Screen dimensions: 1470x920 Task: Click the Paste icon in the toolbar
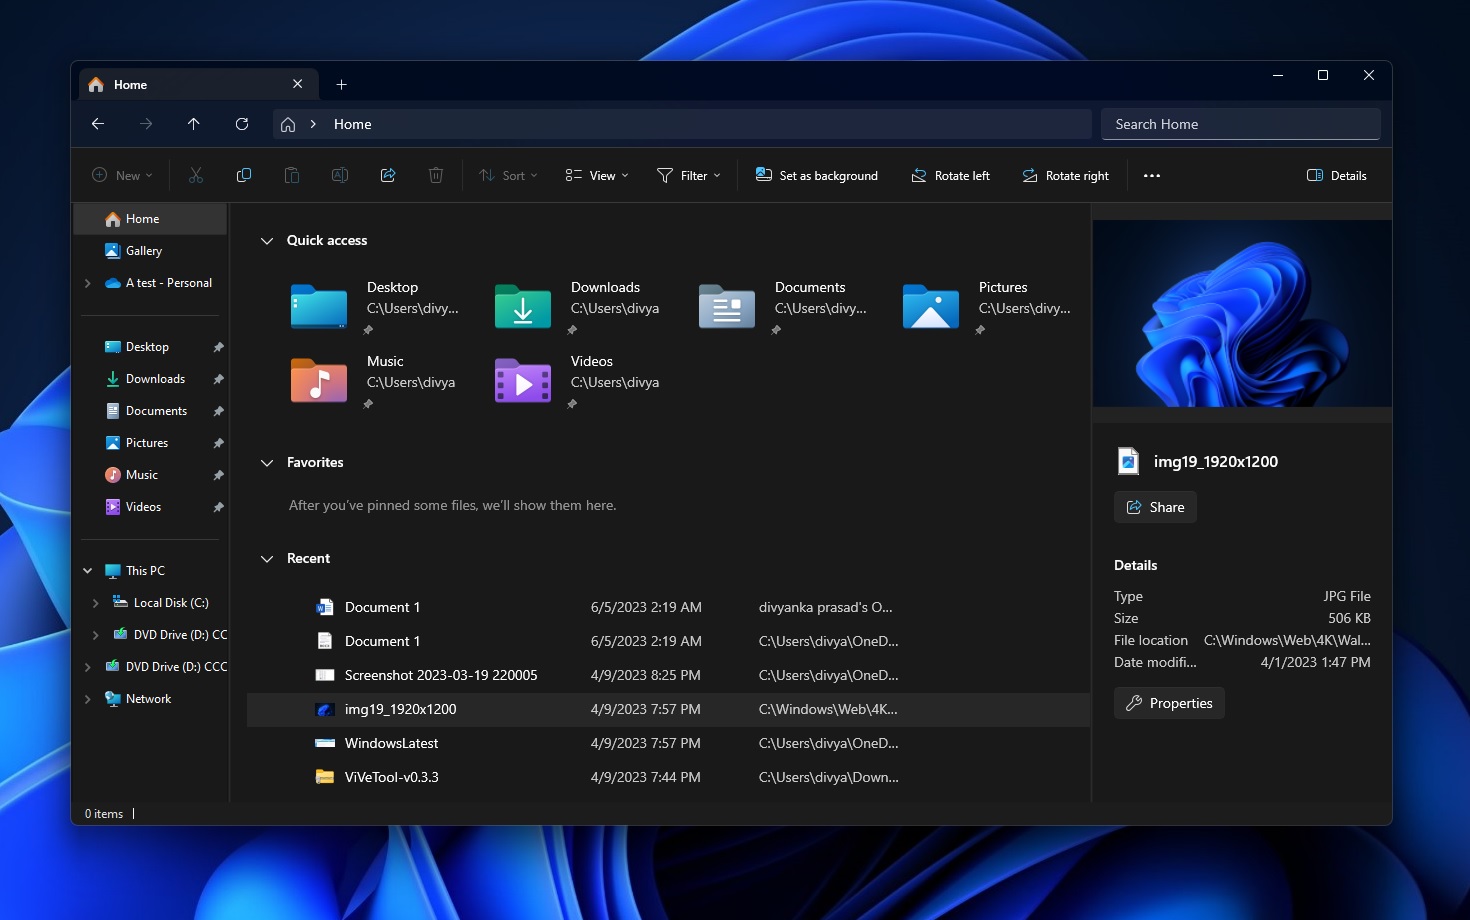[x=292, y=175]
